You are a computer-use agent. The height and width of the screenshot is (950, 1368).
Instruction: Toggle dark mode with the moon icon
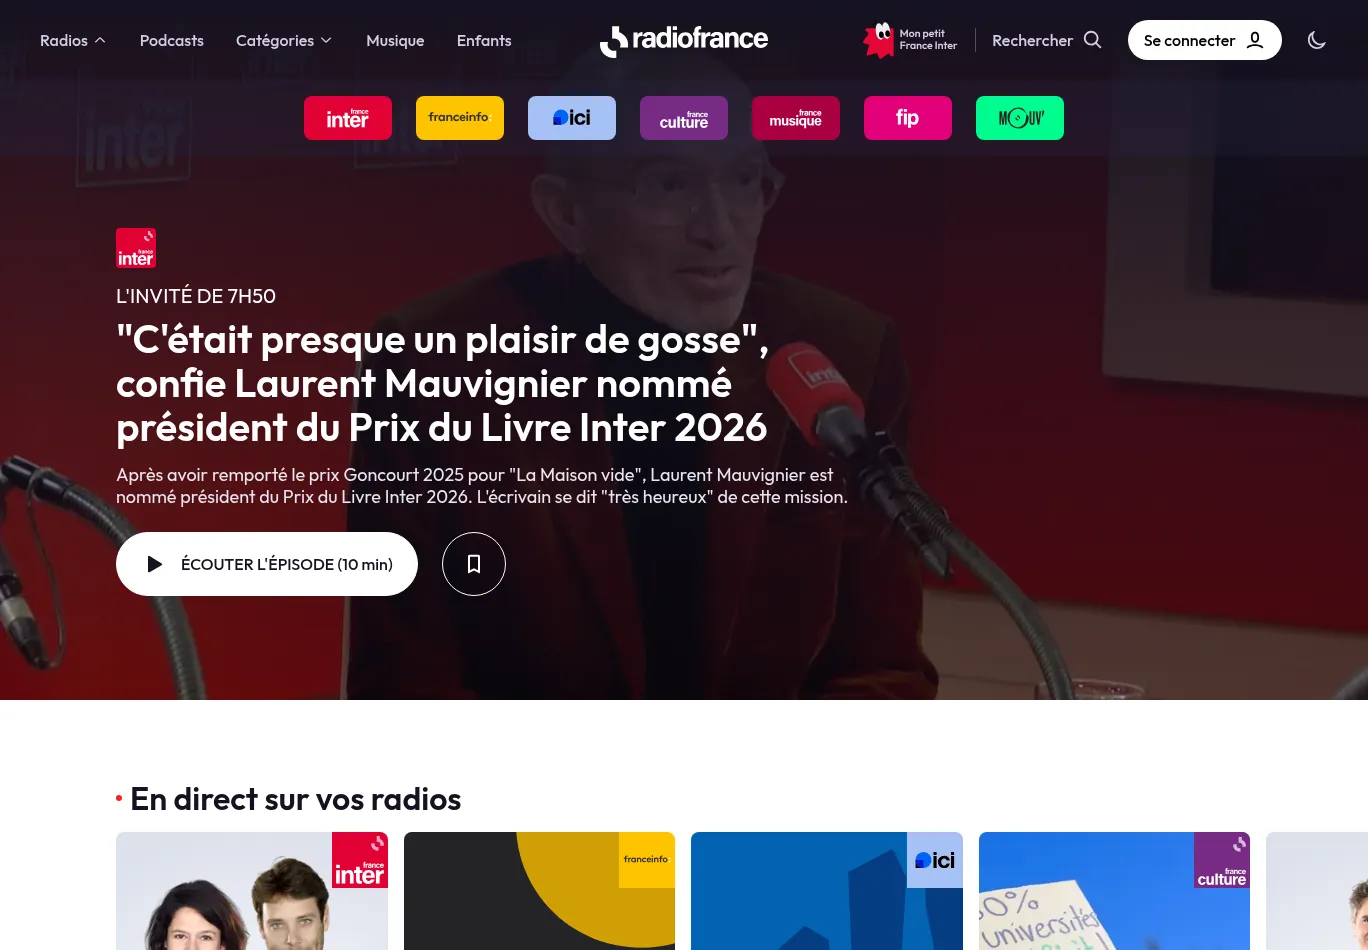click(x=1317, y=40)
